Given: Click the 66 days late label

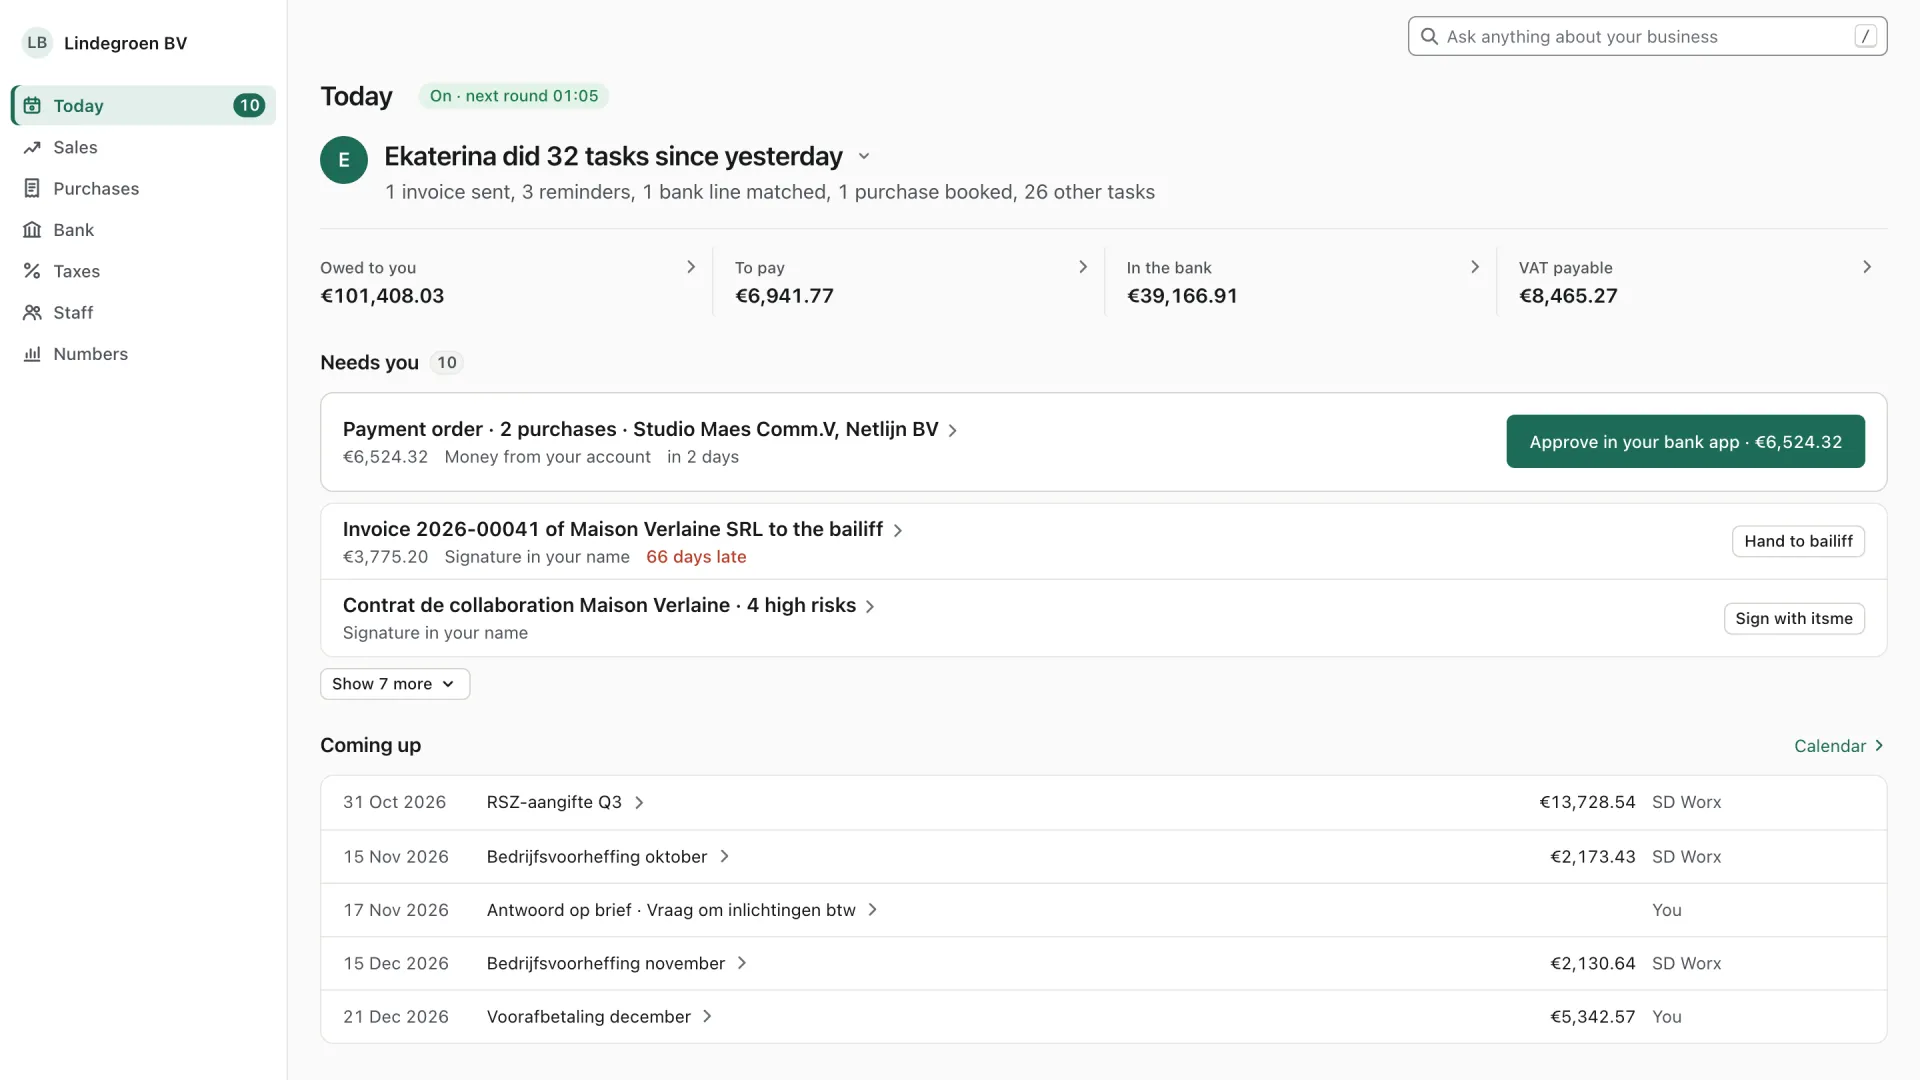Looking at the screenshot, I should tap(696, 557).
